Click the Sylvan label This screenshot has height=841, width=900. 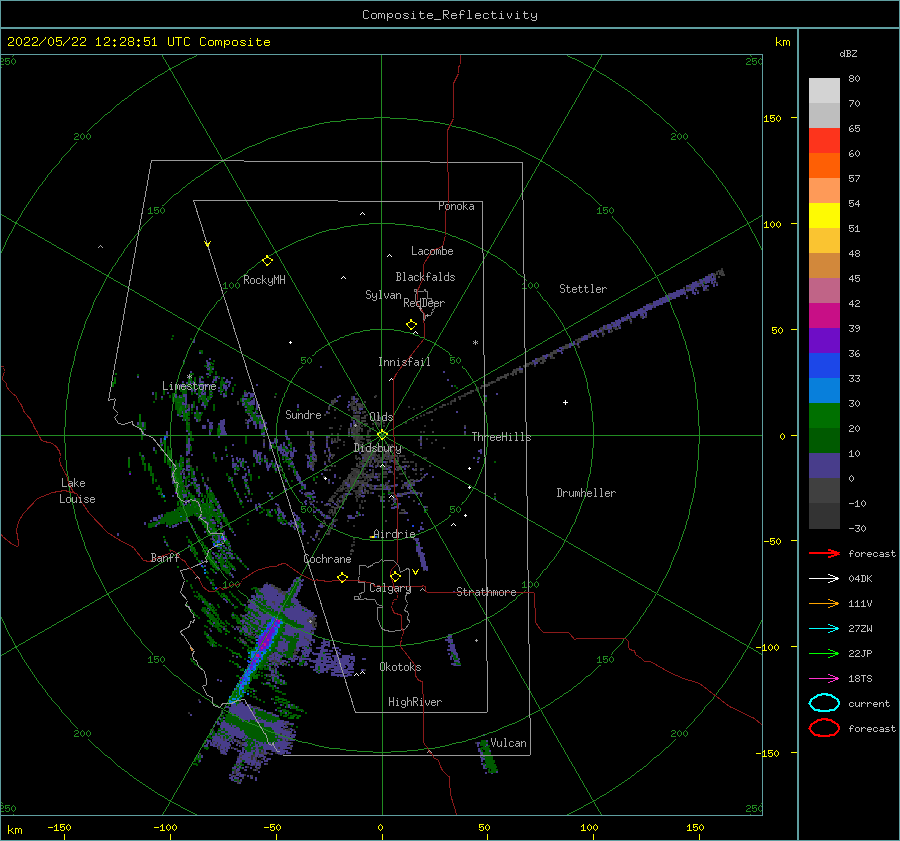tap(383, 295)
